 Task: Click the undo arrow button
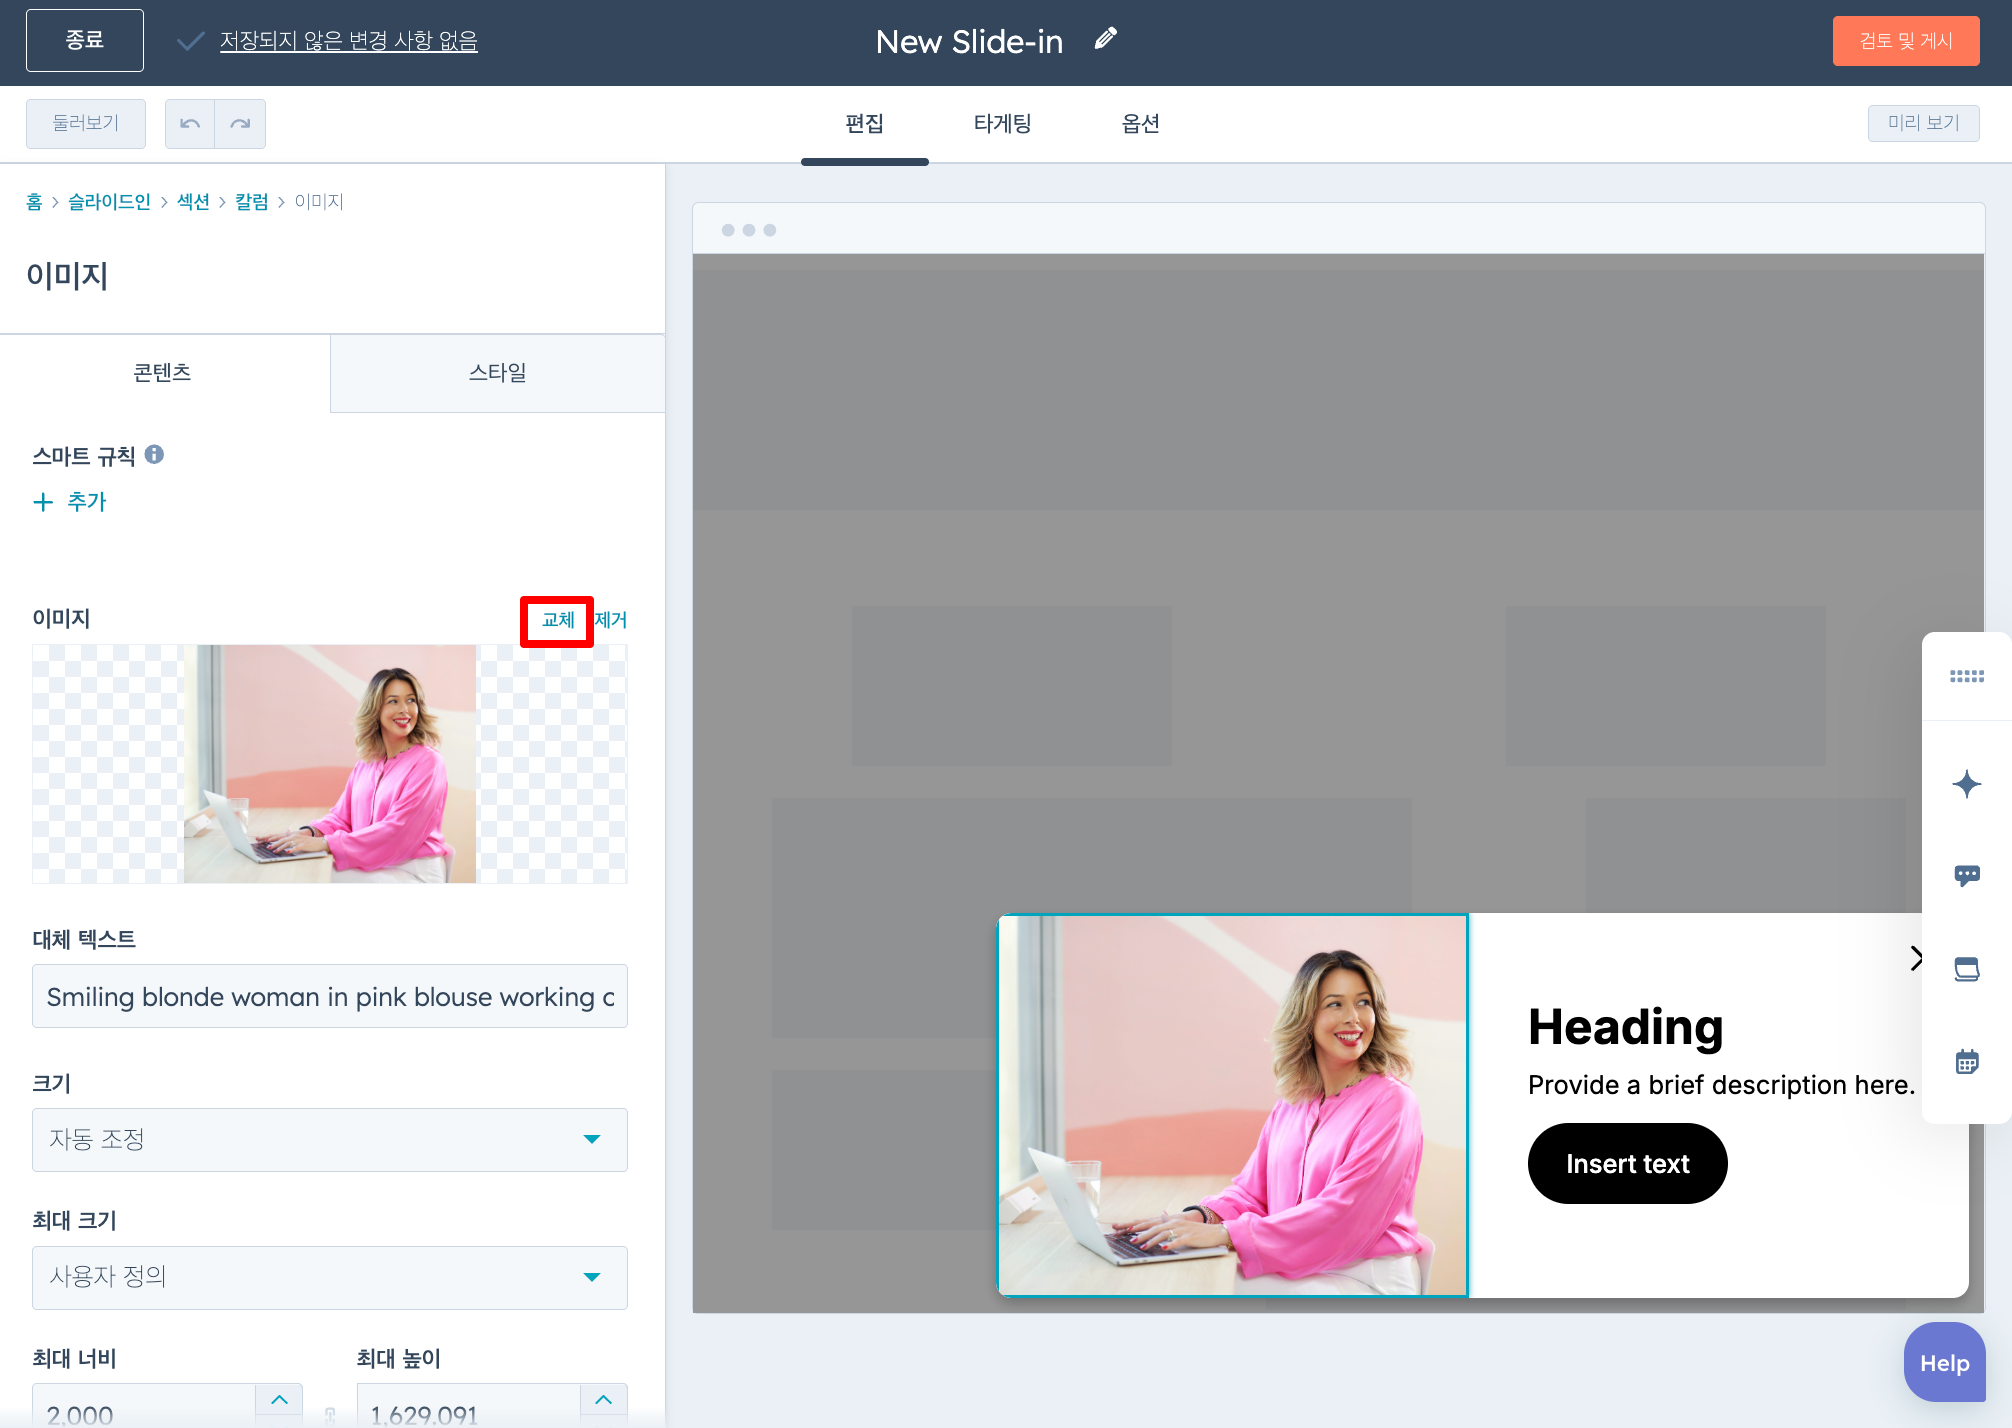[190, 124]
